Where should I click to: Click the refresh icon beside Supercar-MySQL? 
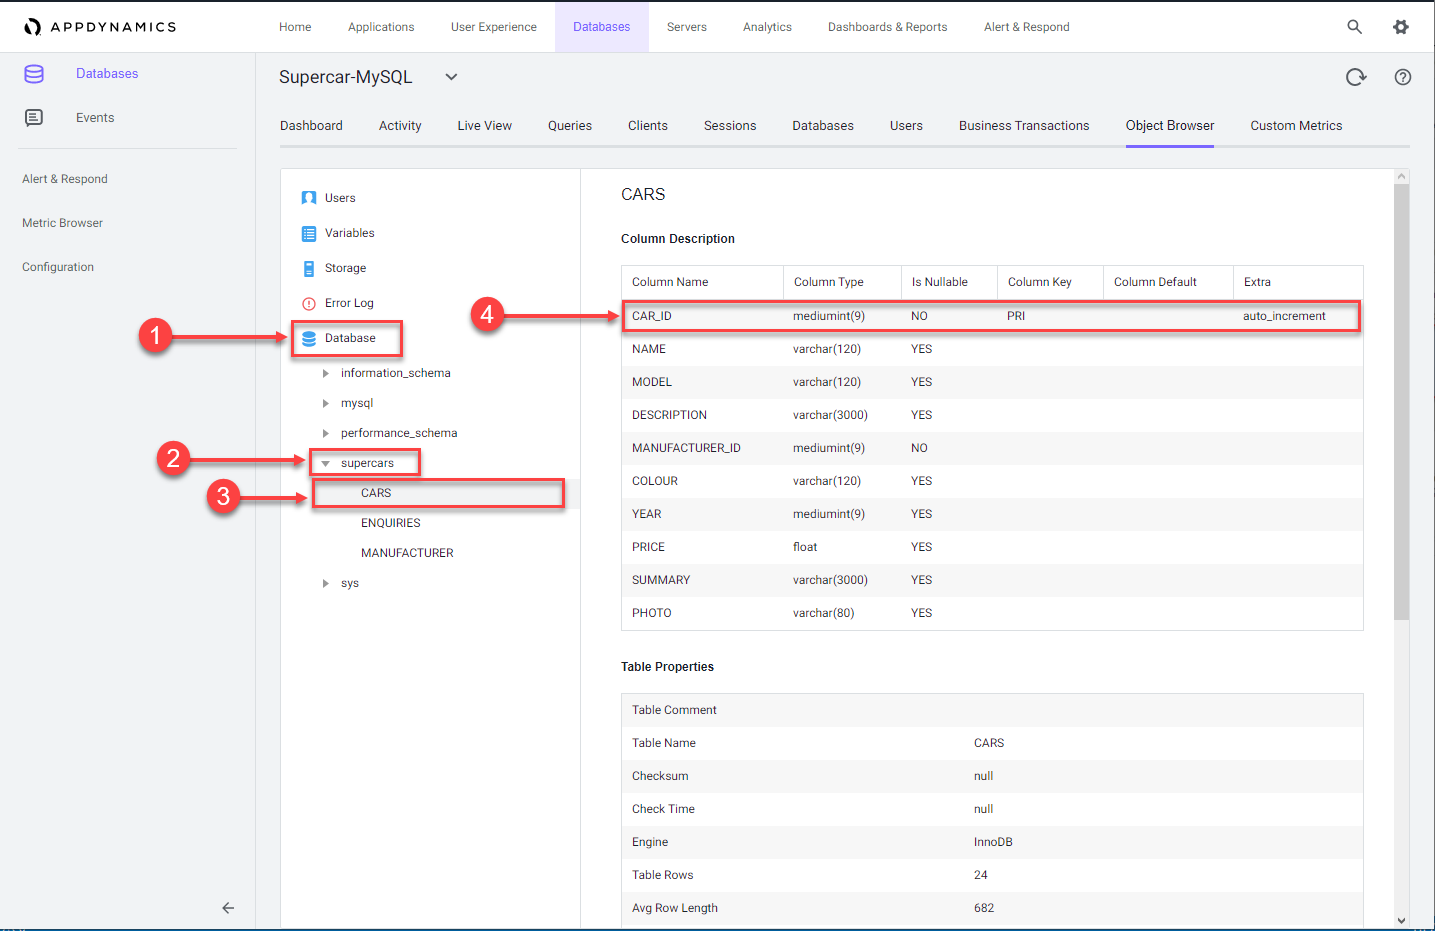pos(1356,77)
